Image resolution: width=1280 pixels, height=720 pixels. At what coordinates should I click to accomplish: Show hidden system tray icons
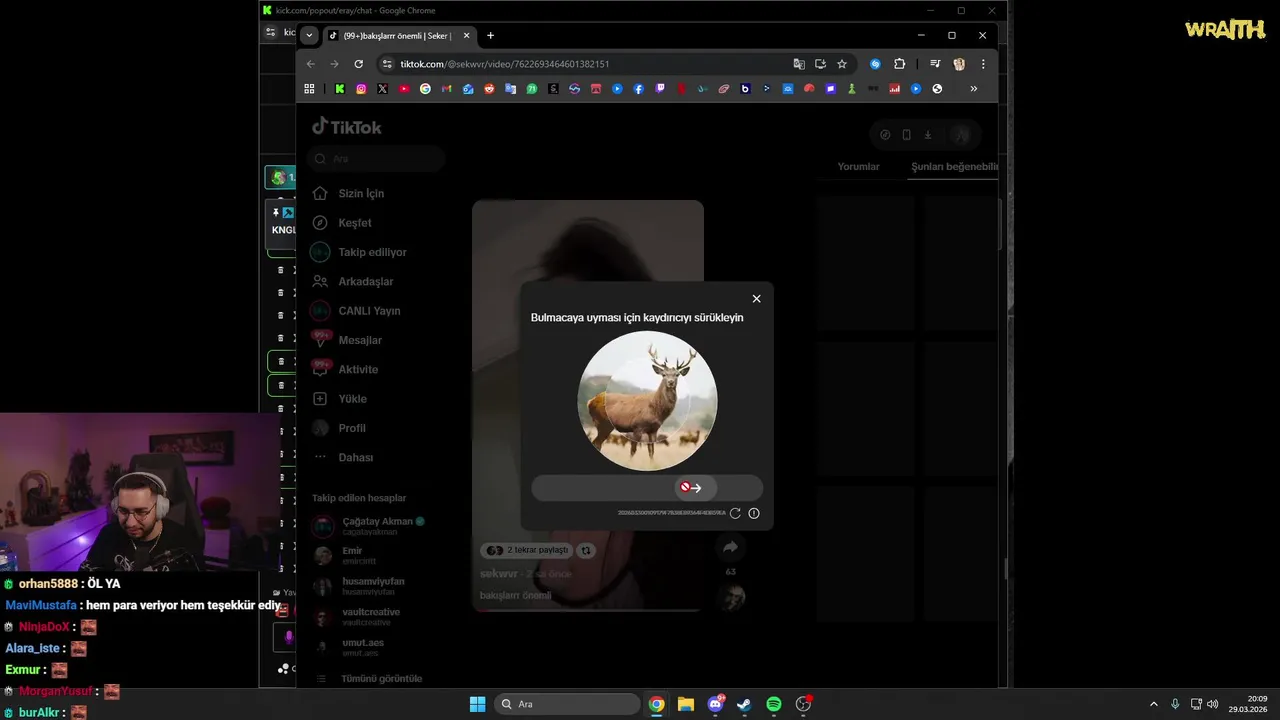1153,704
